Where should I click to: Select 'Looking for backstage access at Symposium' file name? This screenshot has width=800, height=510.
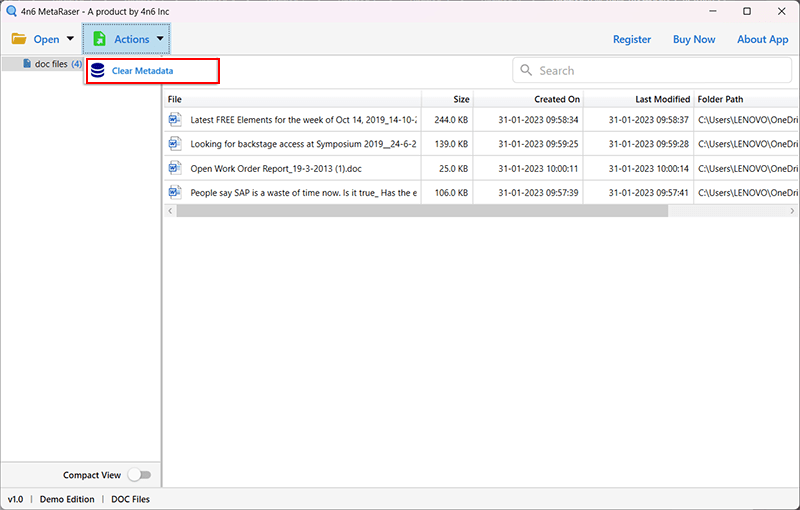pyautogui.click(x=303, y=144)
